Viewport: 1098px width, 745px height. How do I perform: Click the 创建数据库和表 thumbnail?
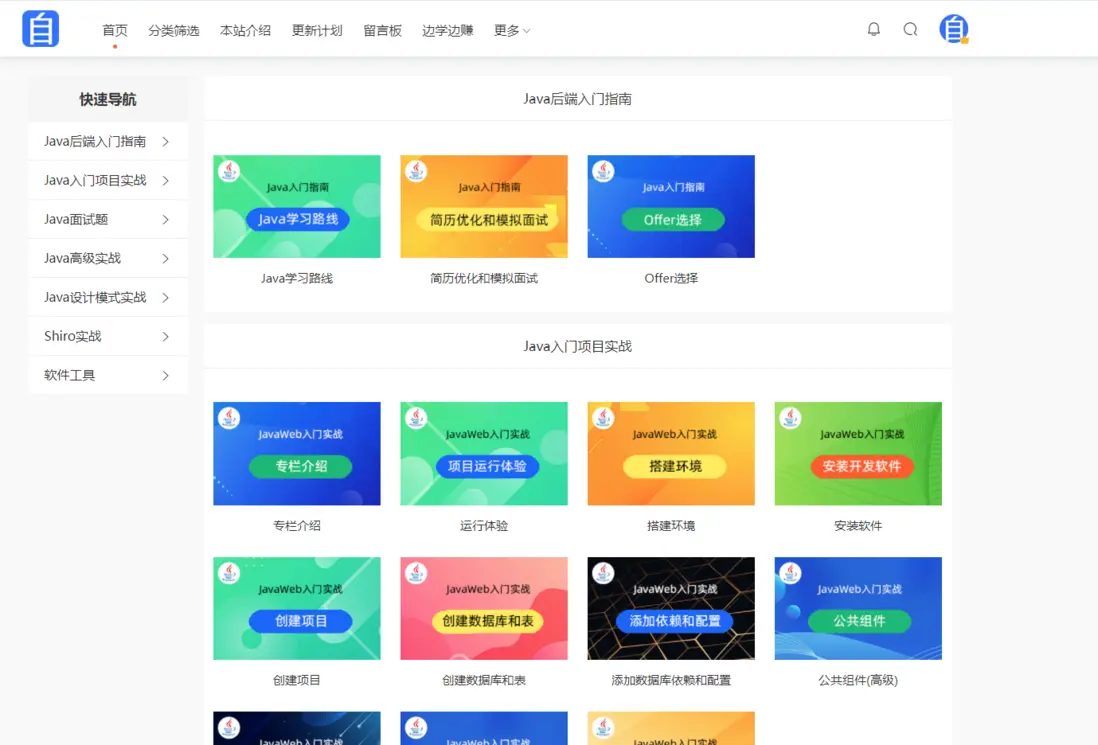click(x=484, y=608)
